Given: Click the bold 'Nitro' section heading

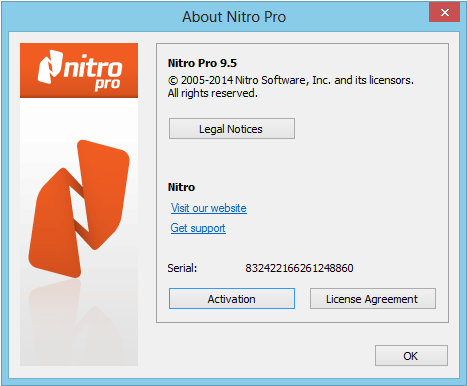Looking at the screenshot, I should (181, 187).
